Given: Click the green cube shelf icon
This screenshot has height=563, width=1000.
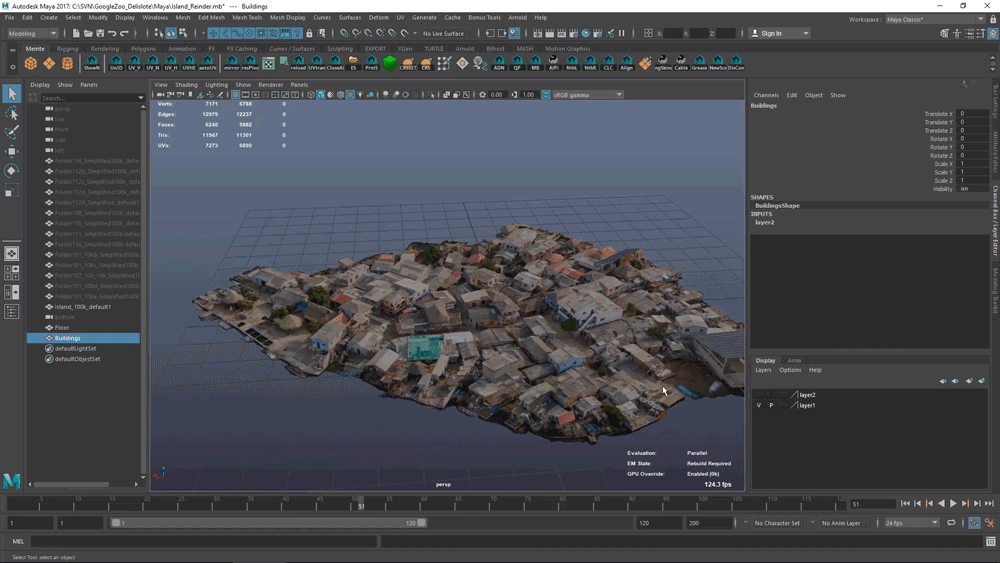Looking at the screenshot, I should coord(390,63).
